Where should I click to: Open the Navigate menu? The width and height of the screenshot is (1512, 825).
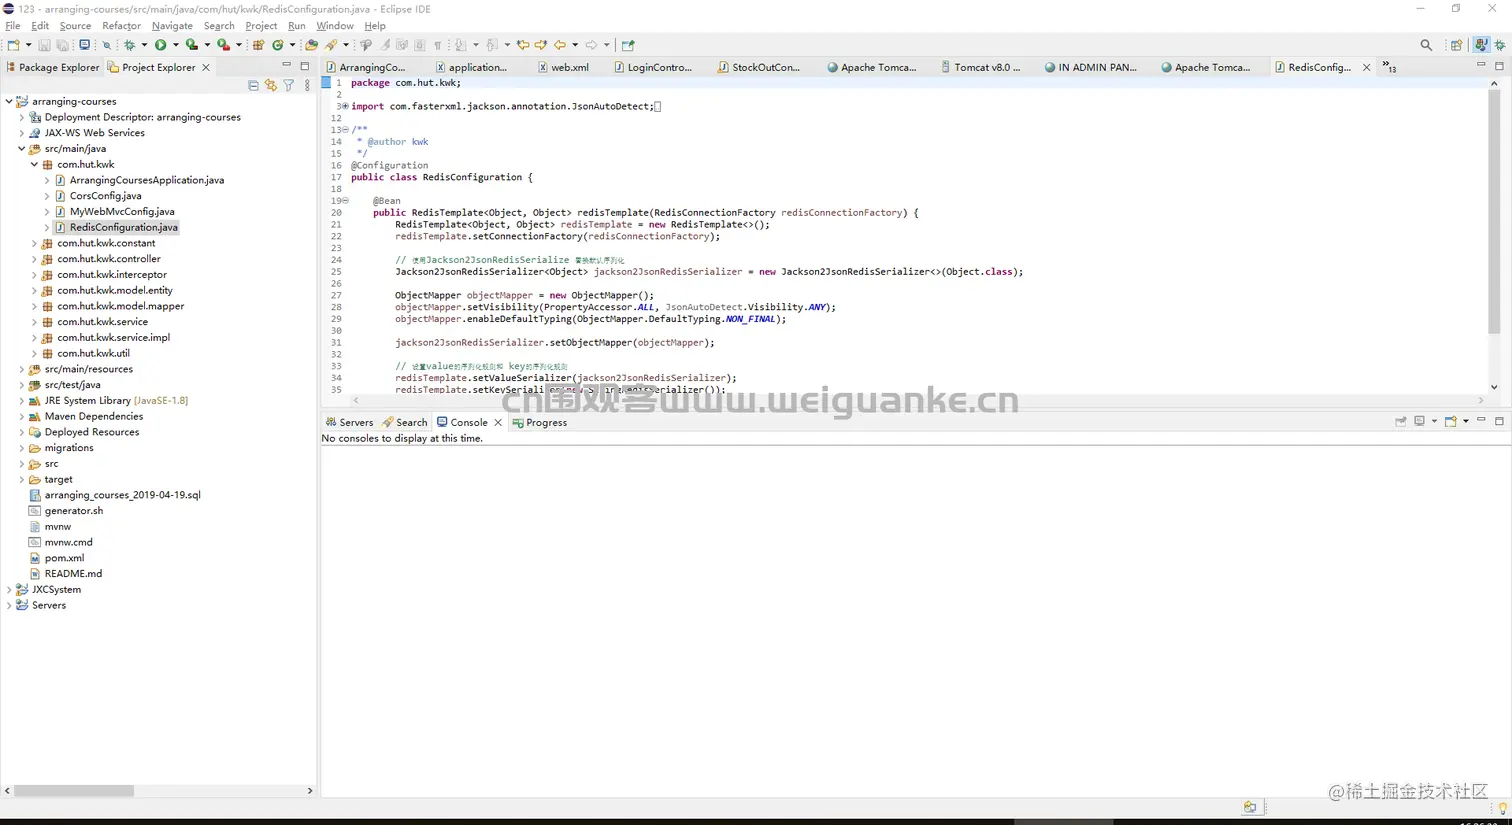172,26
